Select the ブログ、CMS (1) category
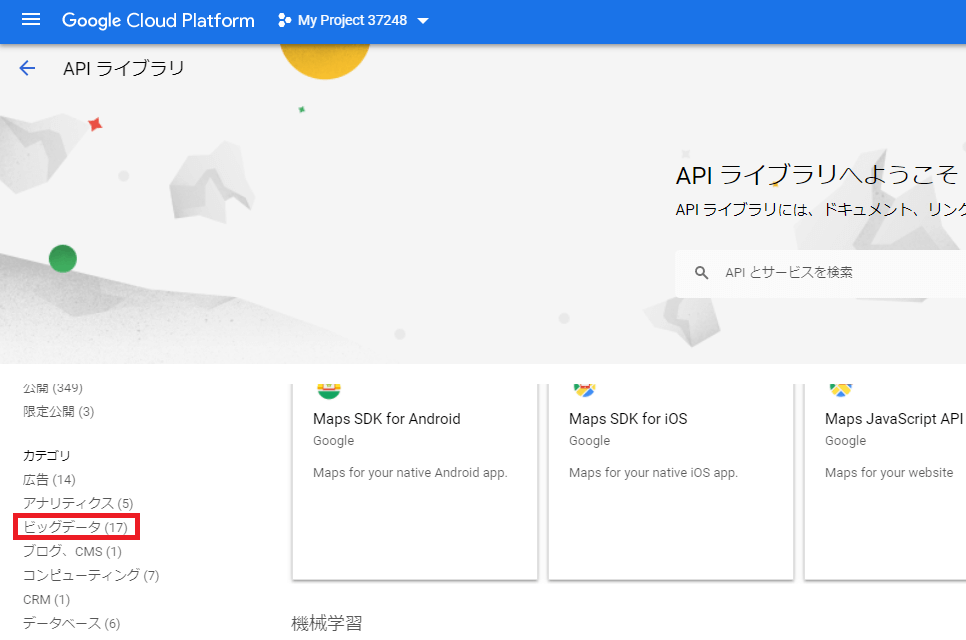The height and width of the screenshot is (640, 966). (73, 551)
